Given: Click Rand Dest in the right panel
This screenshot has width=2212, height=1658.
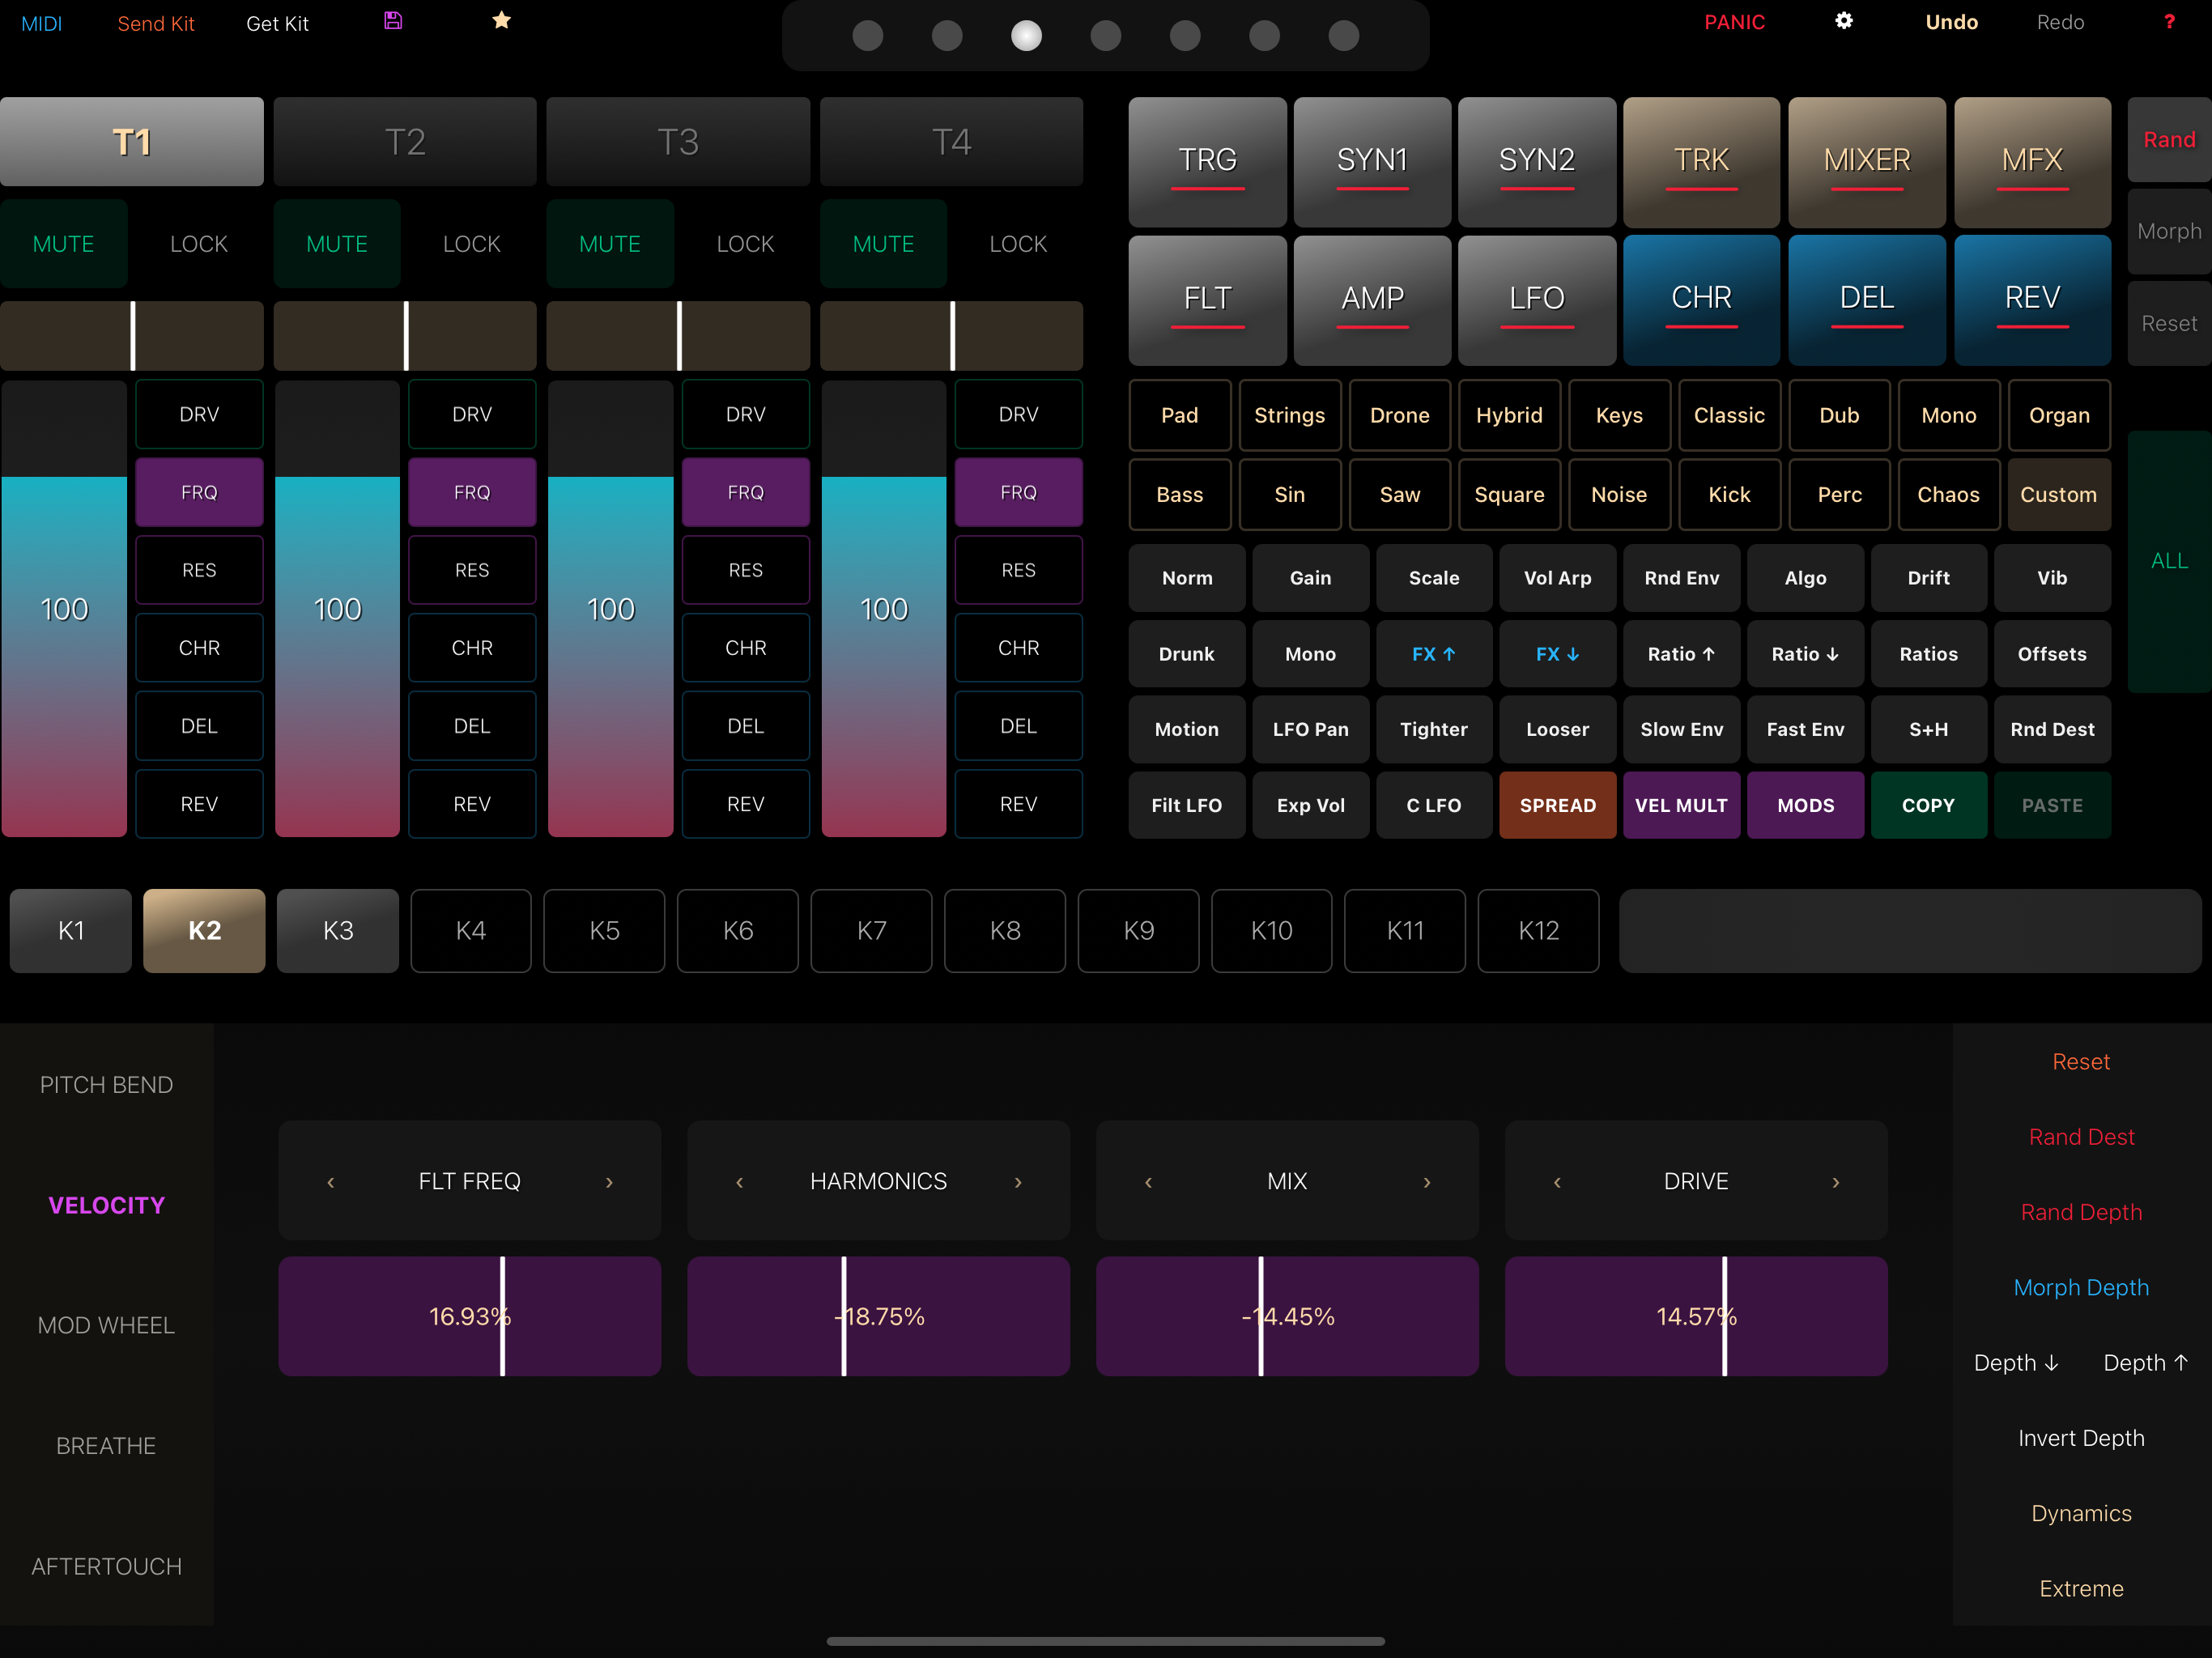Looking at the screenshot, I should pyautogui.click(x=2081, y=1137).
